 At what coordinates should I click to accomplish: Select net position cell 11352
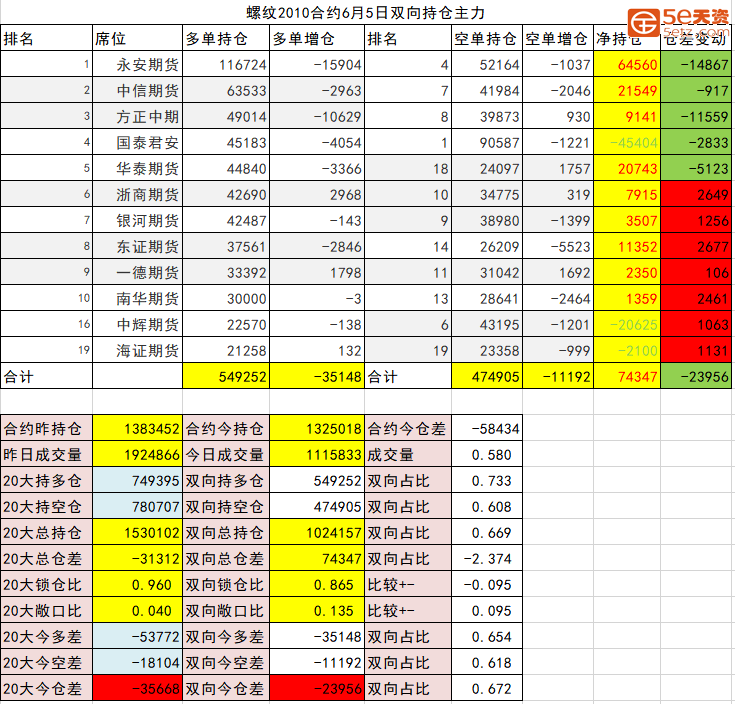(627, 246)
